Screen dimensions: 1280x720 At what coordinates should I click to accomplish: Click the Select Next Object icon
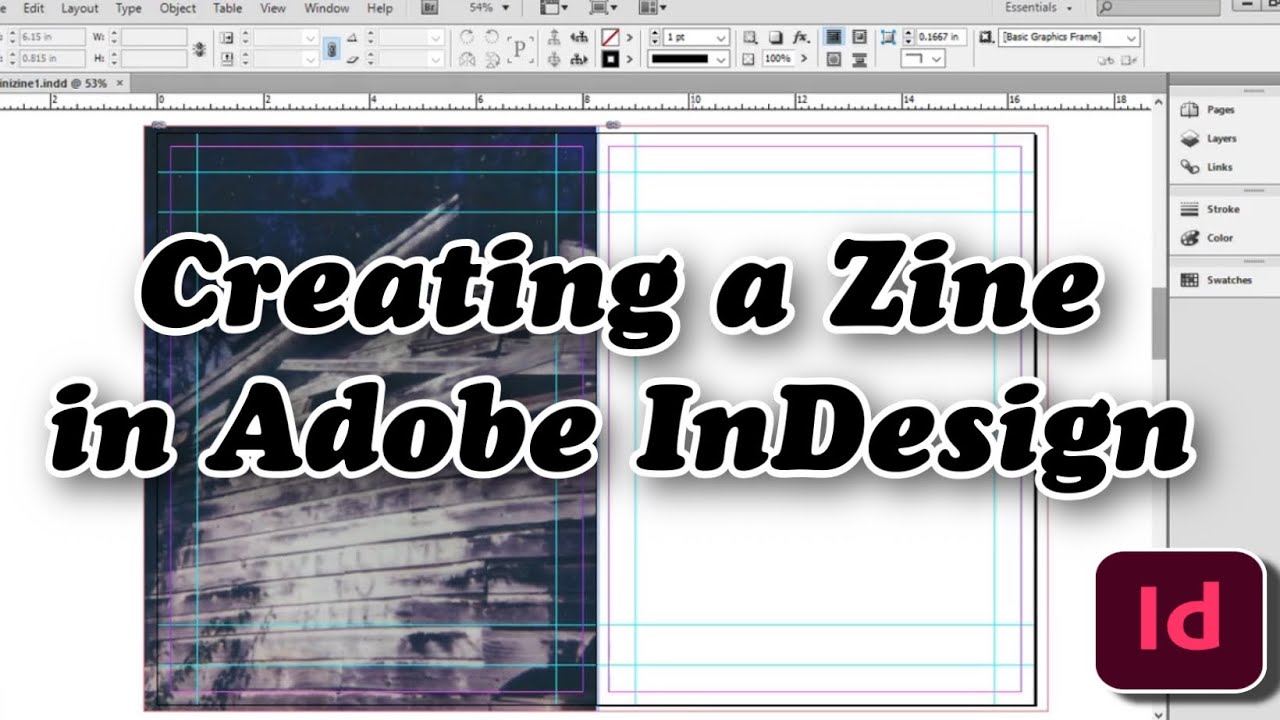[x=579, y=59]
